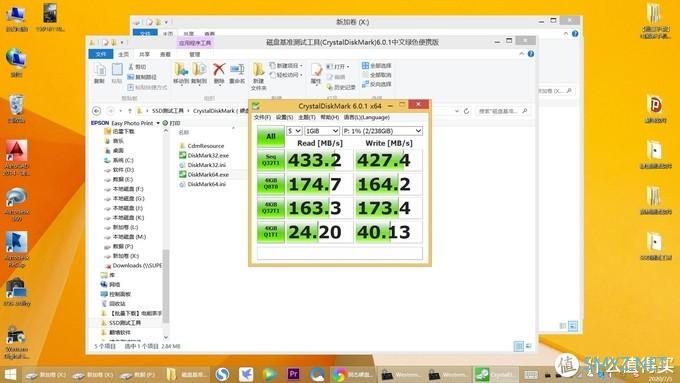680x383 pixels.
Task: Click the comment field below the results
Action: [340, 253]
